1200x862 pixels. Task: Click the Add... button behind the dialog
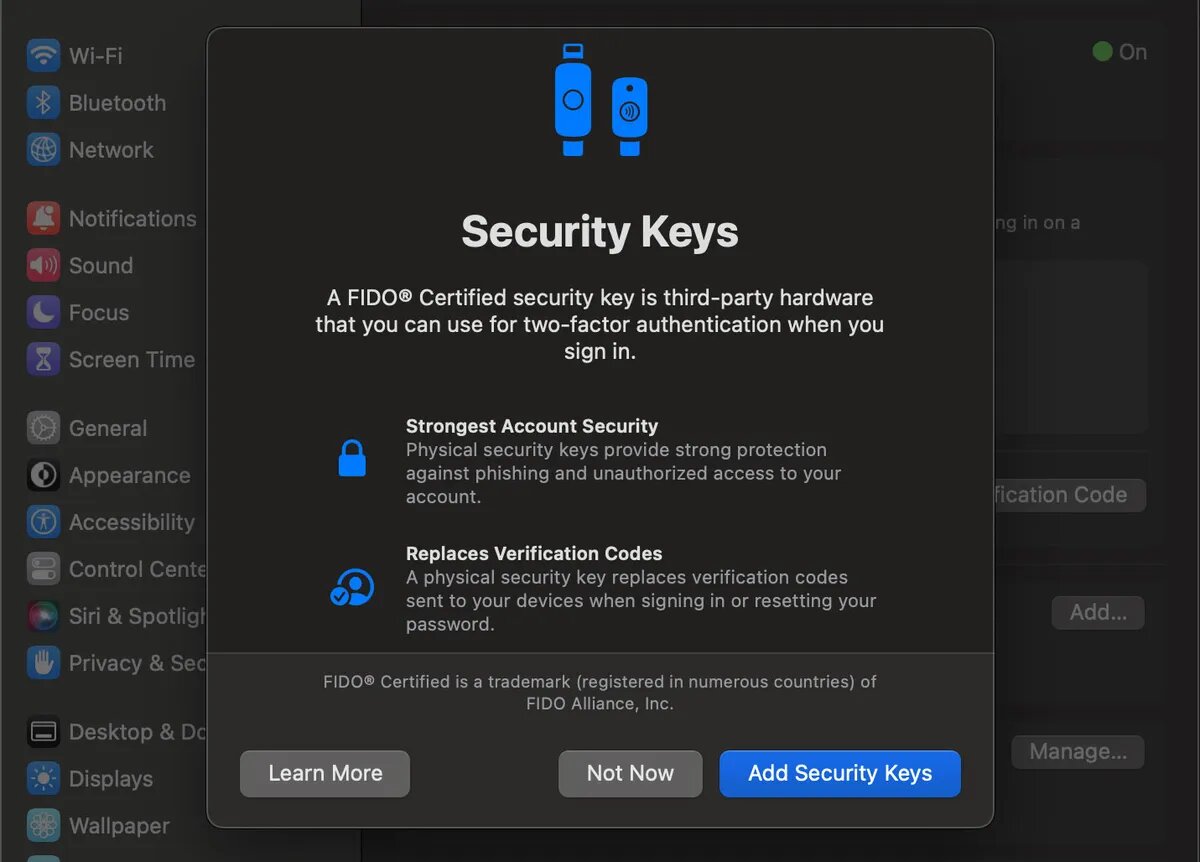[1098, 612]
